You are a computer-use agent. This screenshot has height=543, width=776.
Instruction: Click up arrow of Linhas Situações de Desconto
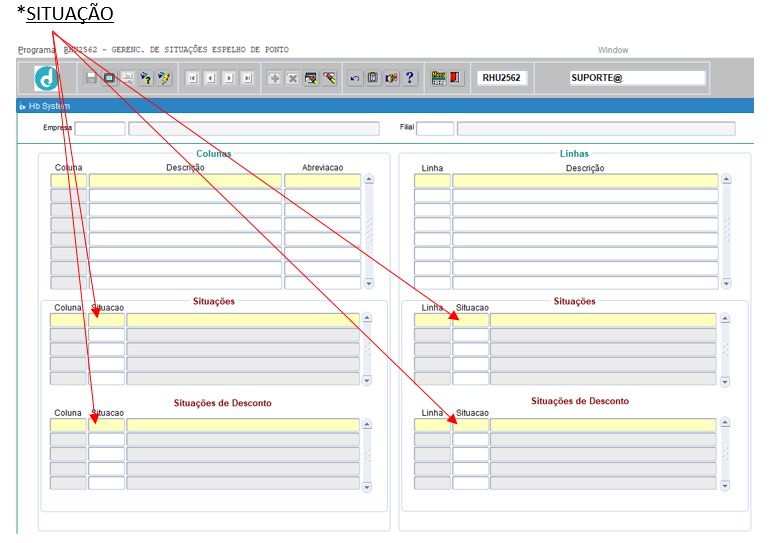tap(725, 422)
